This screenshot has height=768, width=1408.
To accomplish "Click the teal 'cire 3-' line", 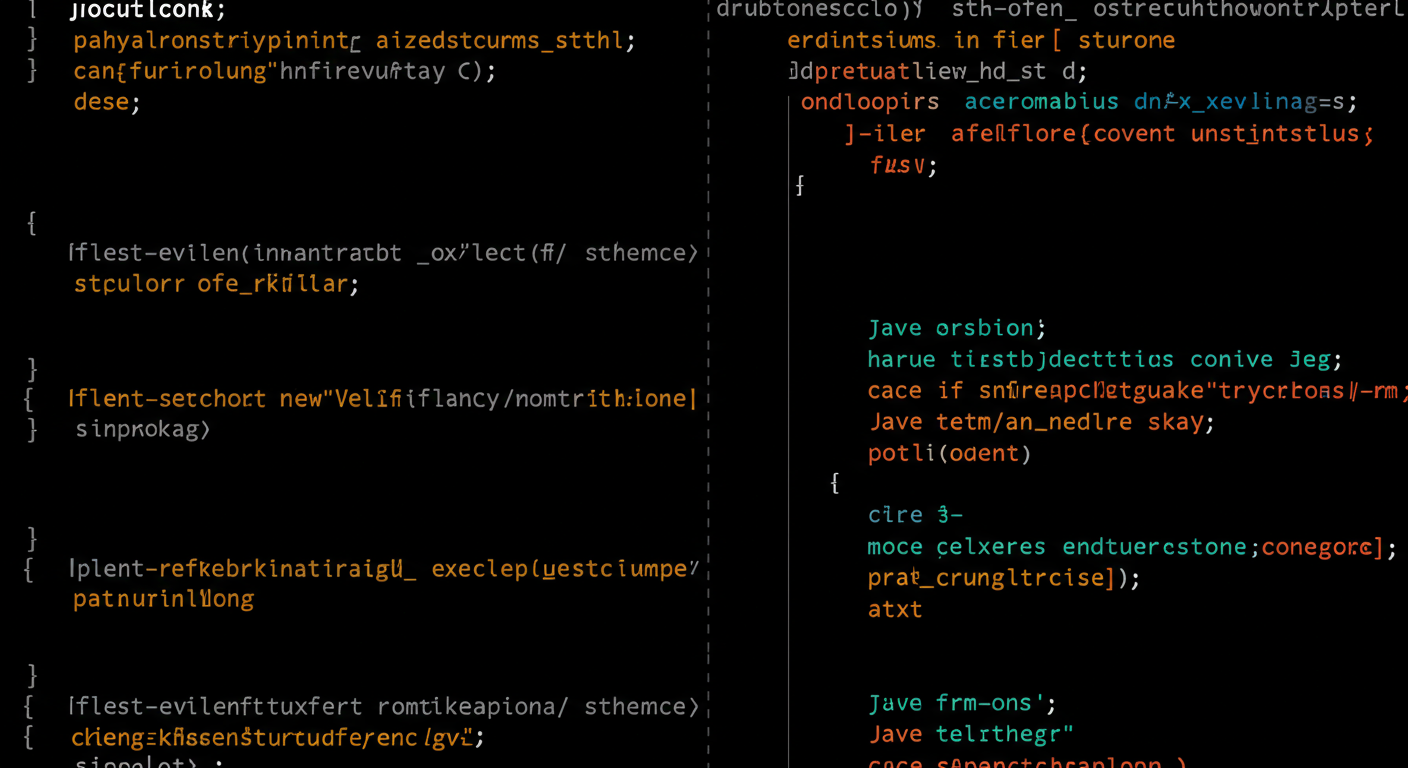I will pos(915,515).
